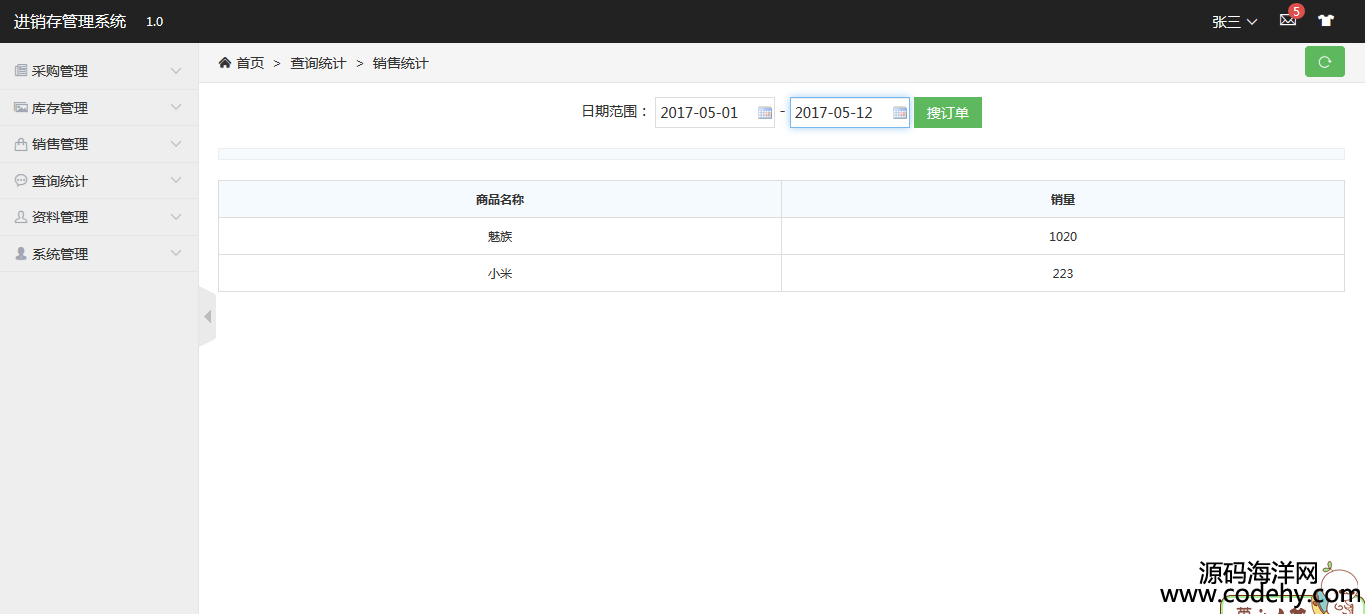Image resolution: width=1365 pixels, height=614 pixels.
Task: Collapse the left sidebar with arrow handle
Action: [x=207, y=317]
